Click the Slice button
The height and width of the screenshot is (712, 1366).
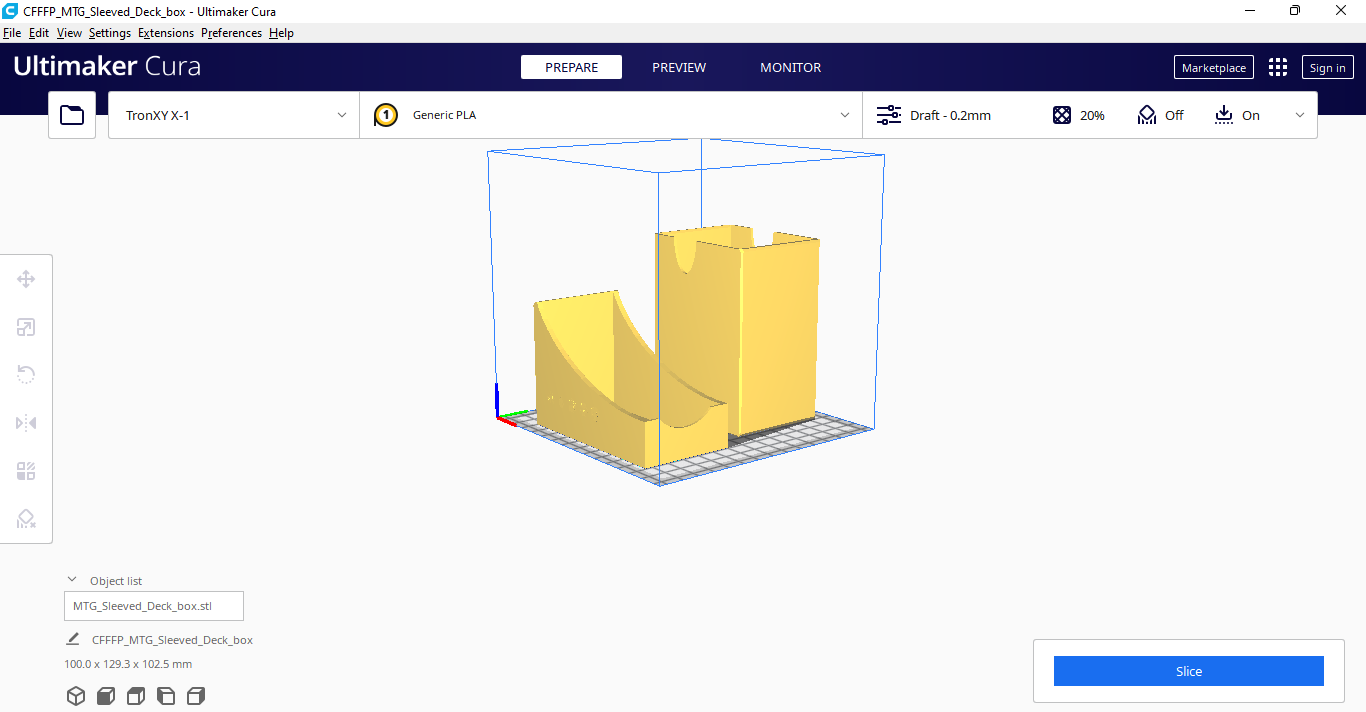[1189, 671]
